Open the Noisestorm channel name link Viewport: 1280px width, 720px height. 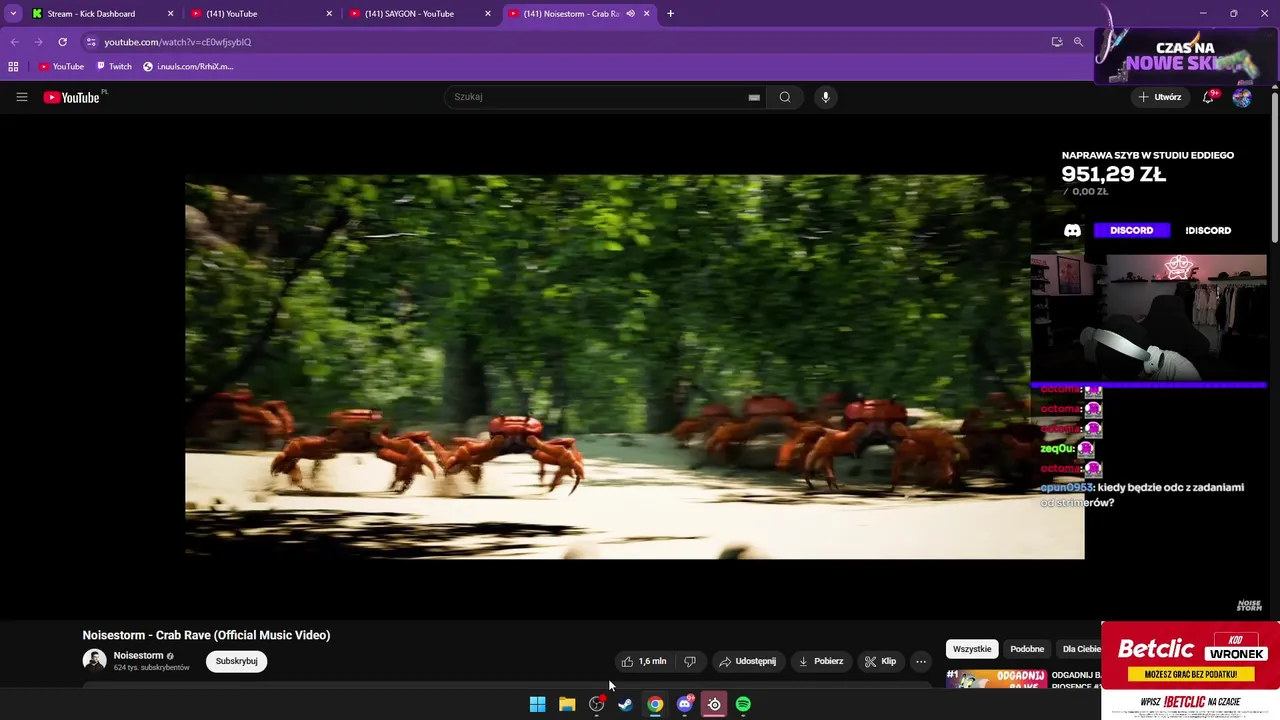pos(138,656)
